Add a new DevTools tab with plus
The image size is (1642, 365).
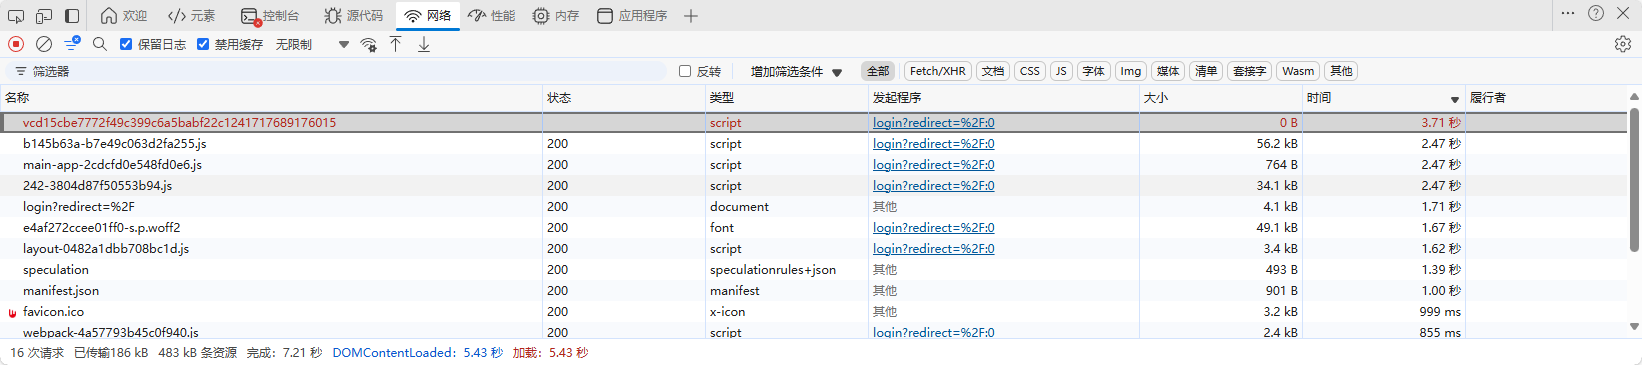[x=691, y=16]
